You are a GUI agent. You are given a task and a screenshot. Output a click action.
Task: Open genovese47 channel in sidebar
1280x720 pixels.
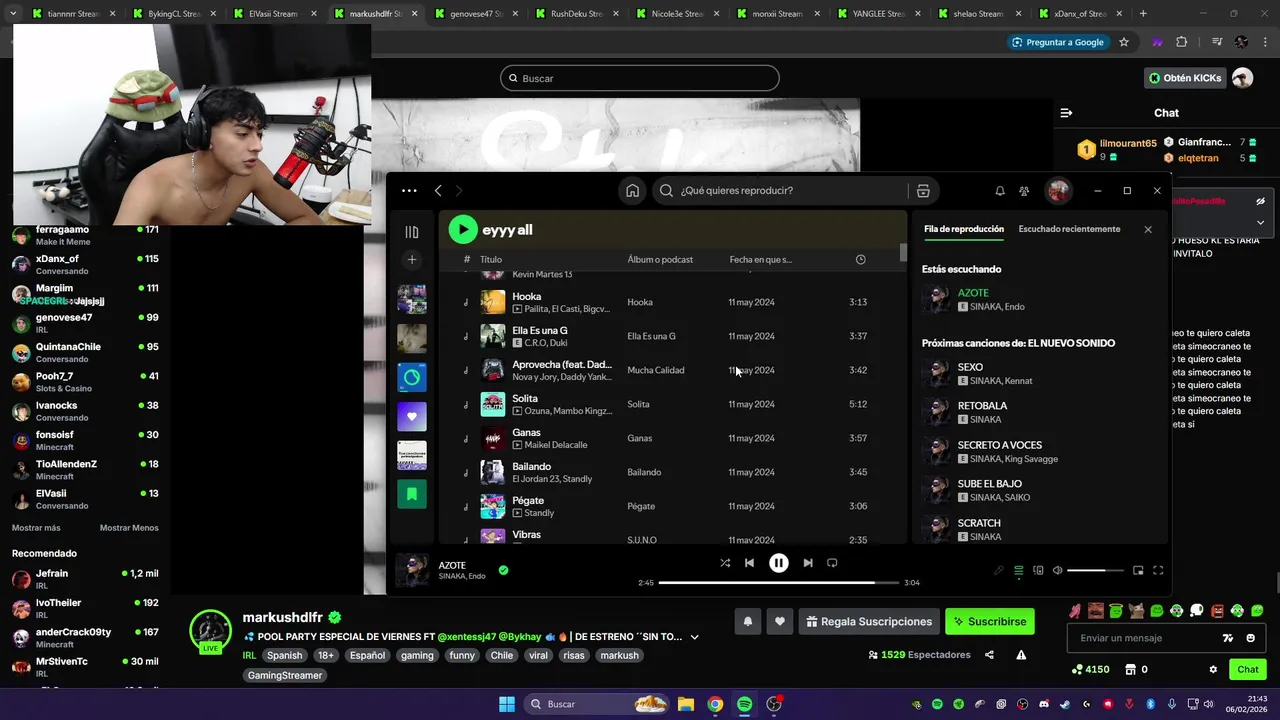[85, 323]
